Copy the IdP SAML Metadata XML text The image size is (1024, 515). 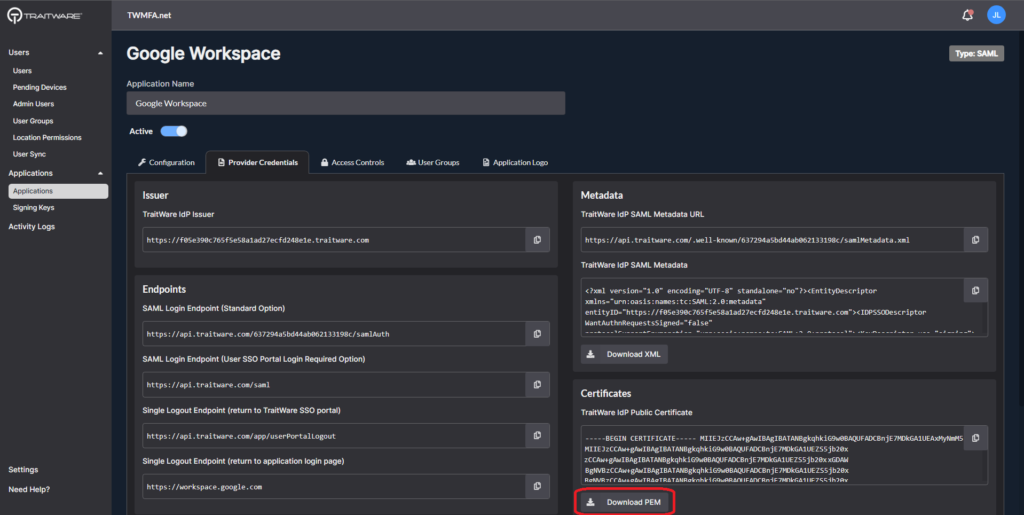coord(976,290)
